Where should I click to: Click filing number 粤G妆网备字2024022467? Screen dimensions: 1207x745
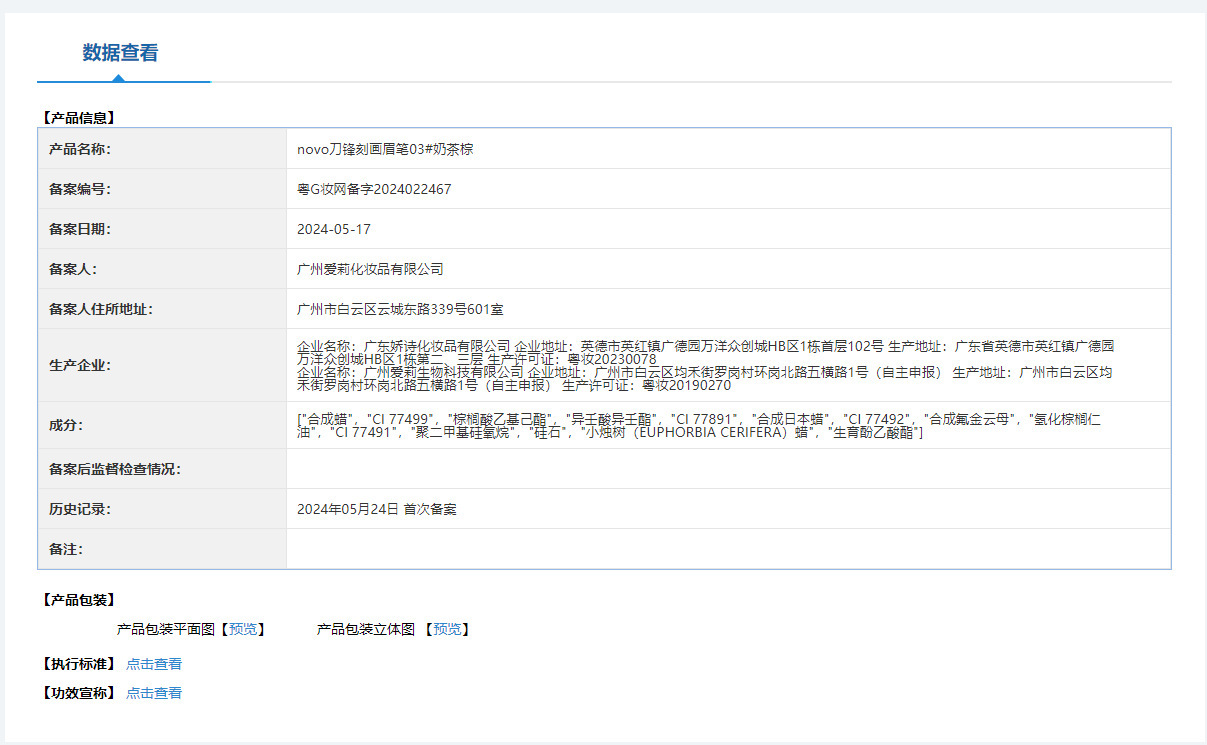click(374, 189)
